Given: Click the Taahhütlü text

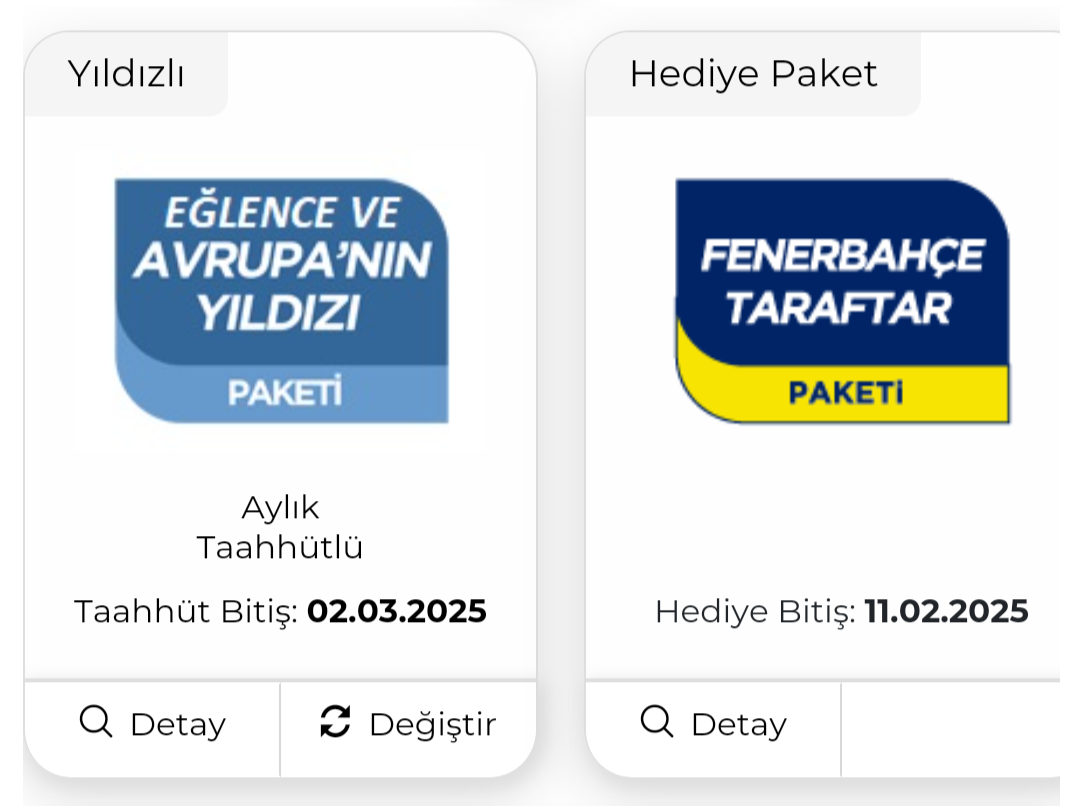Looking at the screenshot, I should pos(280,548).
